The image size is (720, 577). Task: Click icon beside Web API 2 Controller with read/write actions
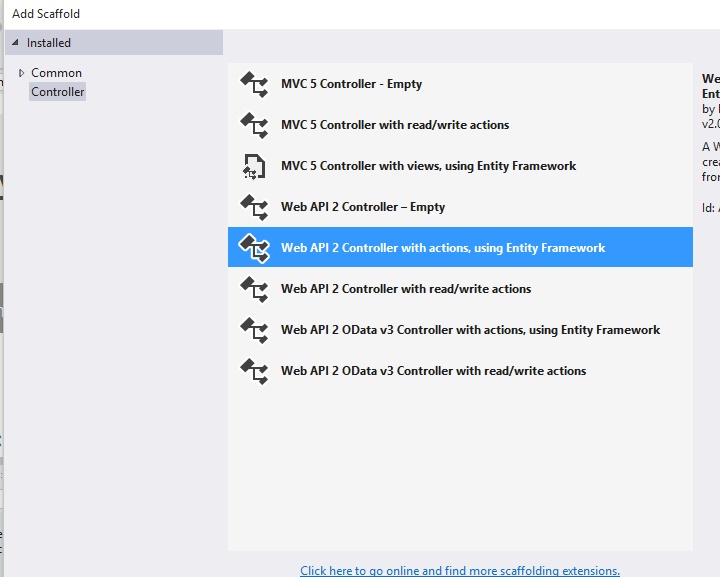(x=254, y=289)
